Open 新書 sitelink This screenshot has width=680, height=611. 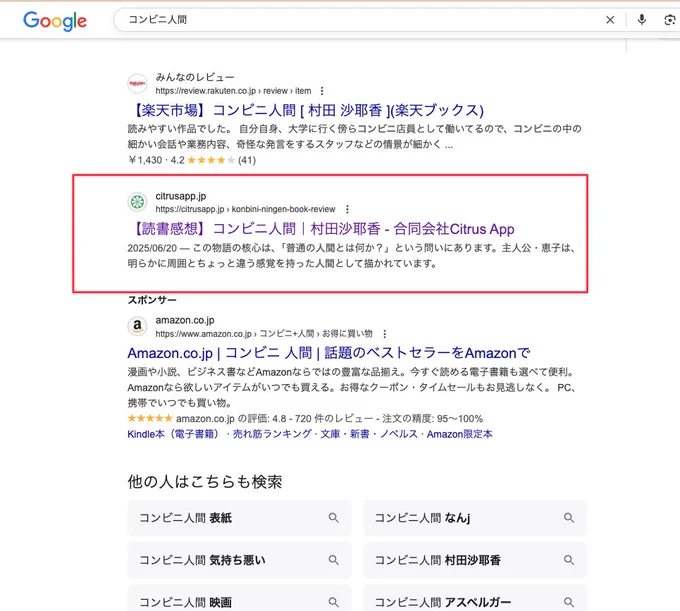(360, 434)
